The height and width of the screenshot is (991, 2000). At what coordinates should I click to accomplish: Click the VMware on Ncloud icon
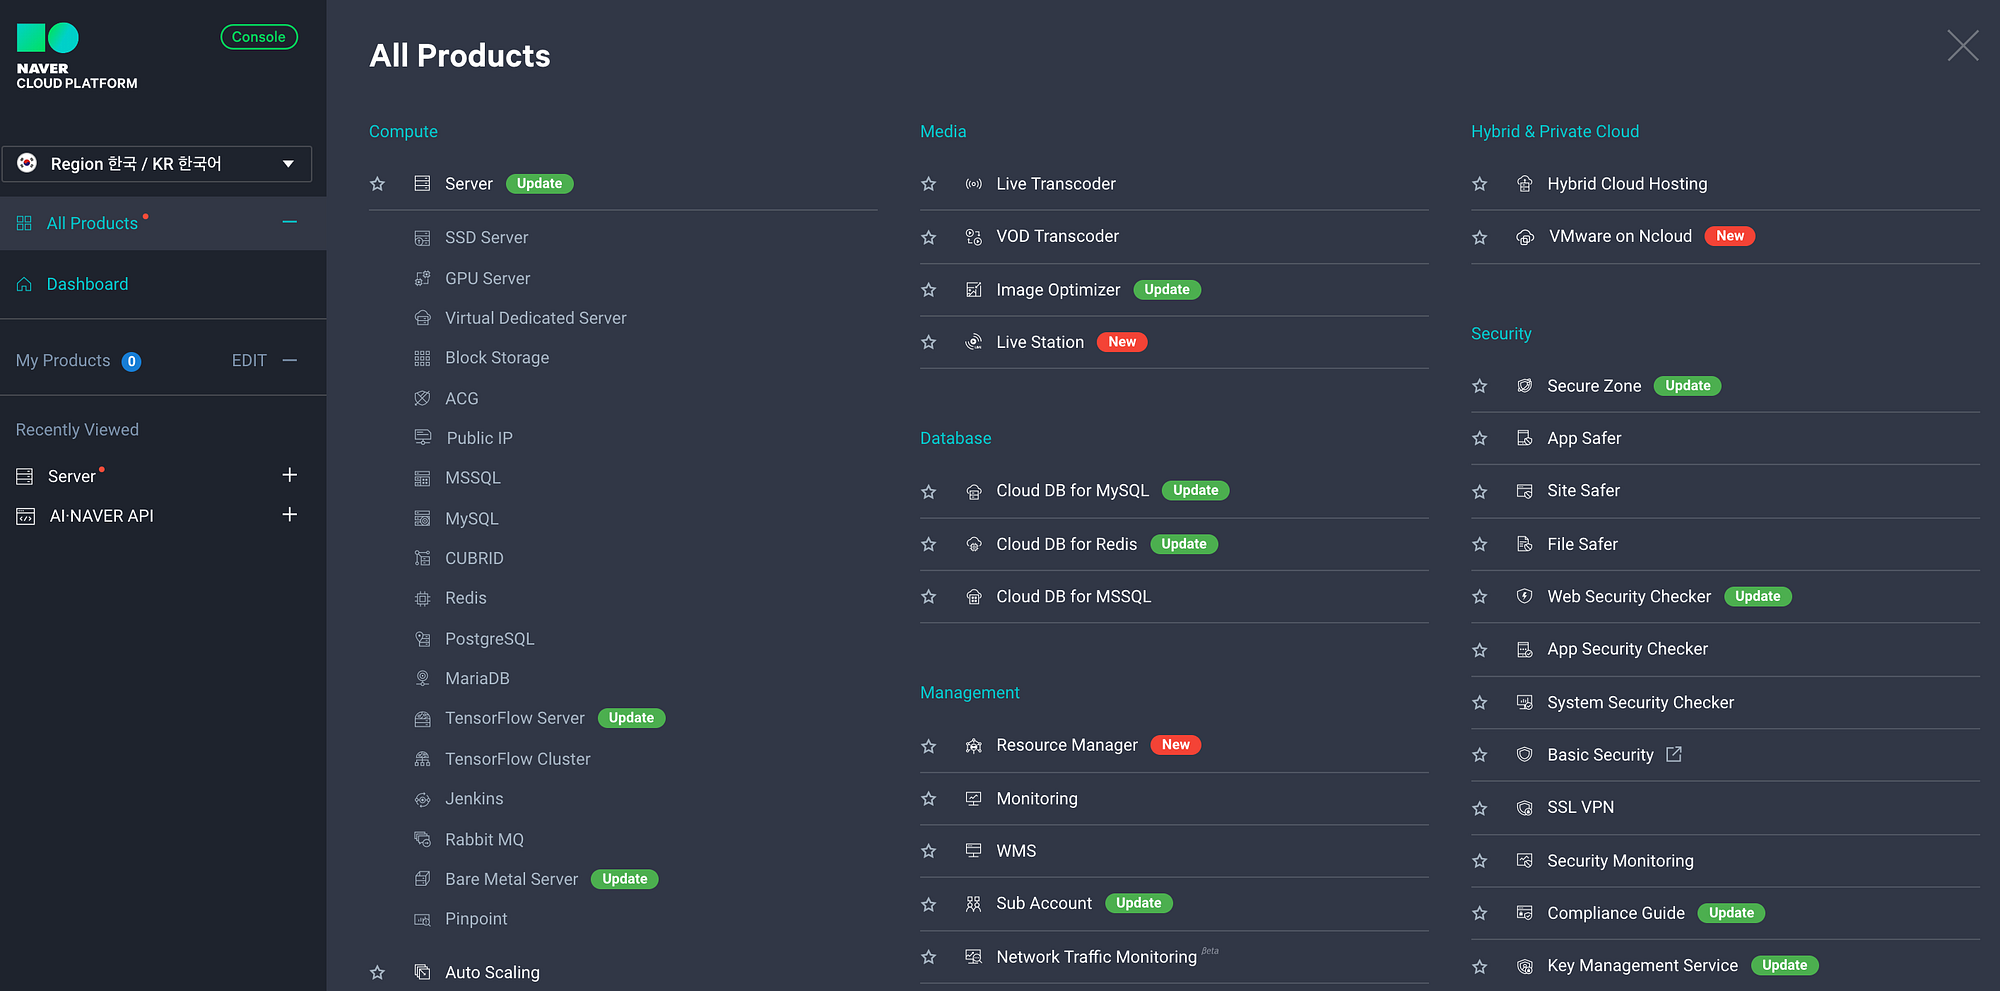click(1524, 237)
